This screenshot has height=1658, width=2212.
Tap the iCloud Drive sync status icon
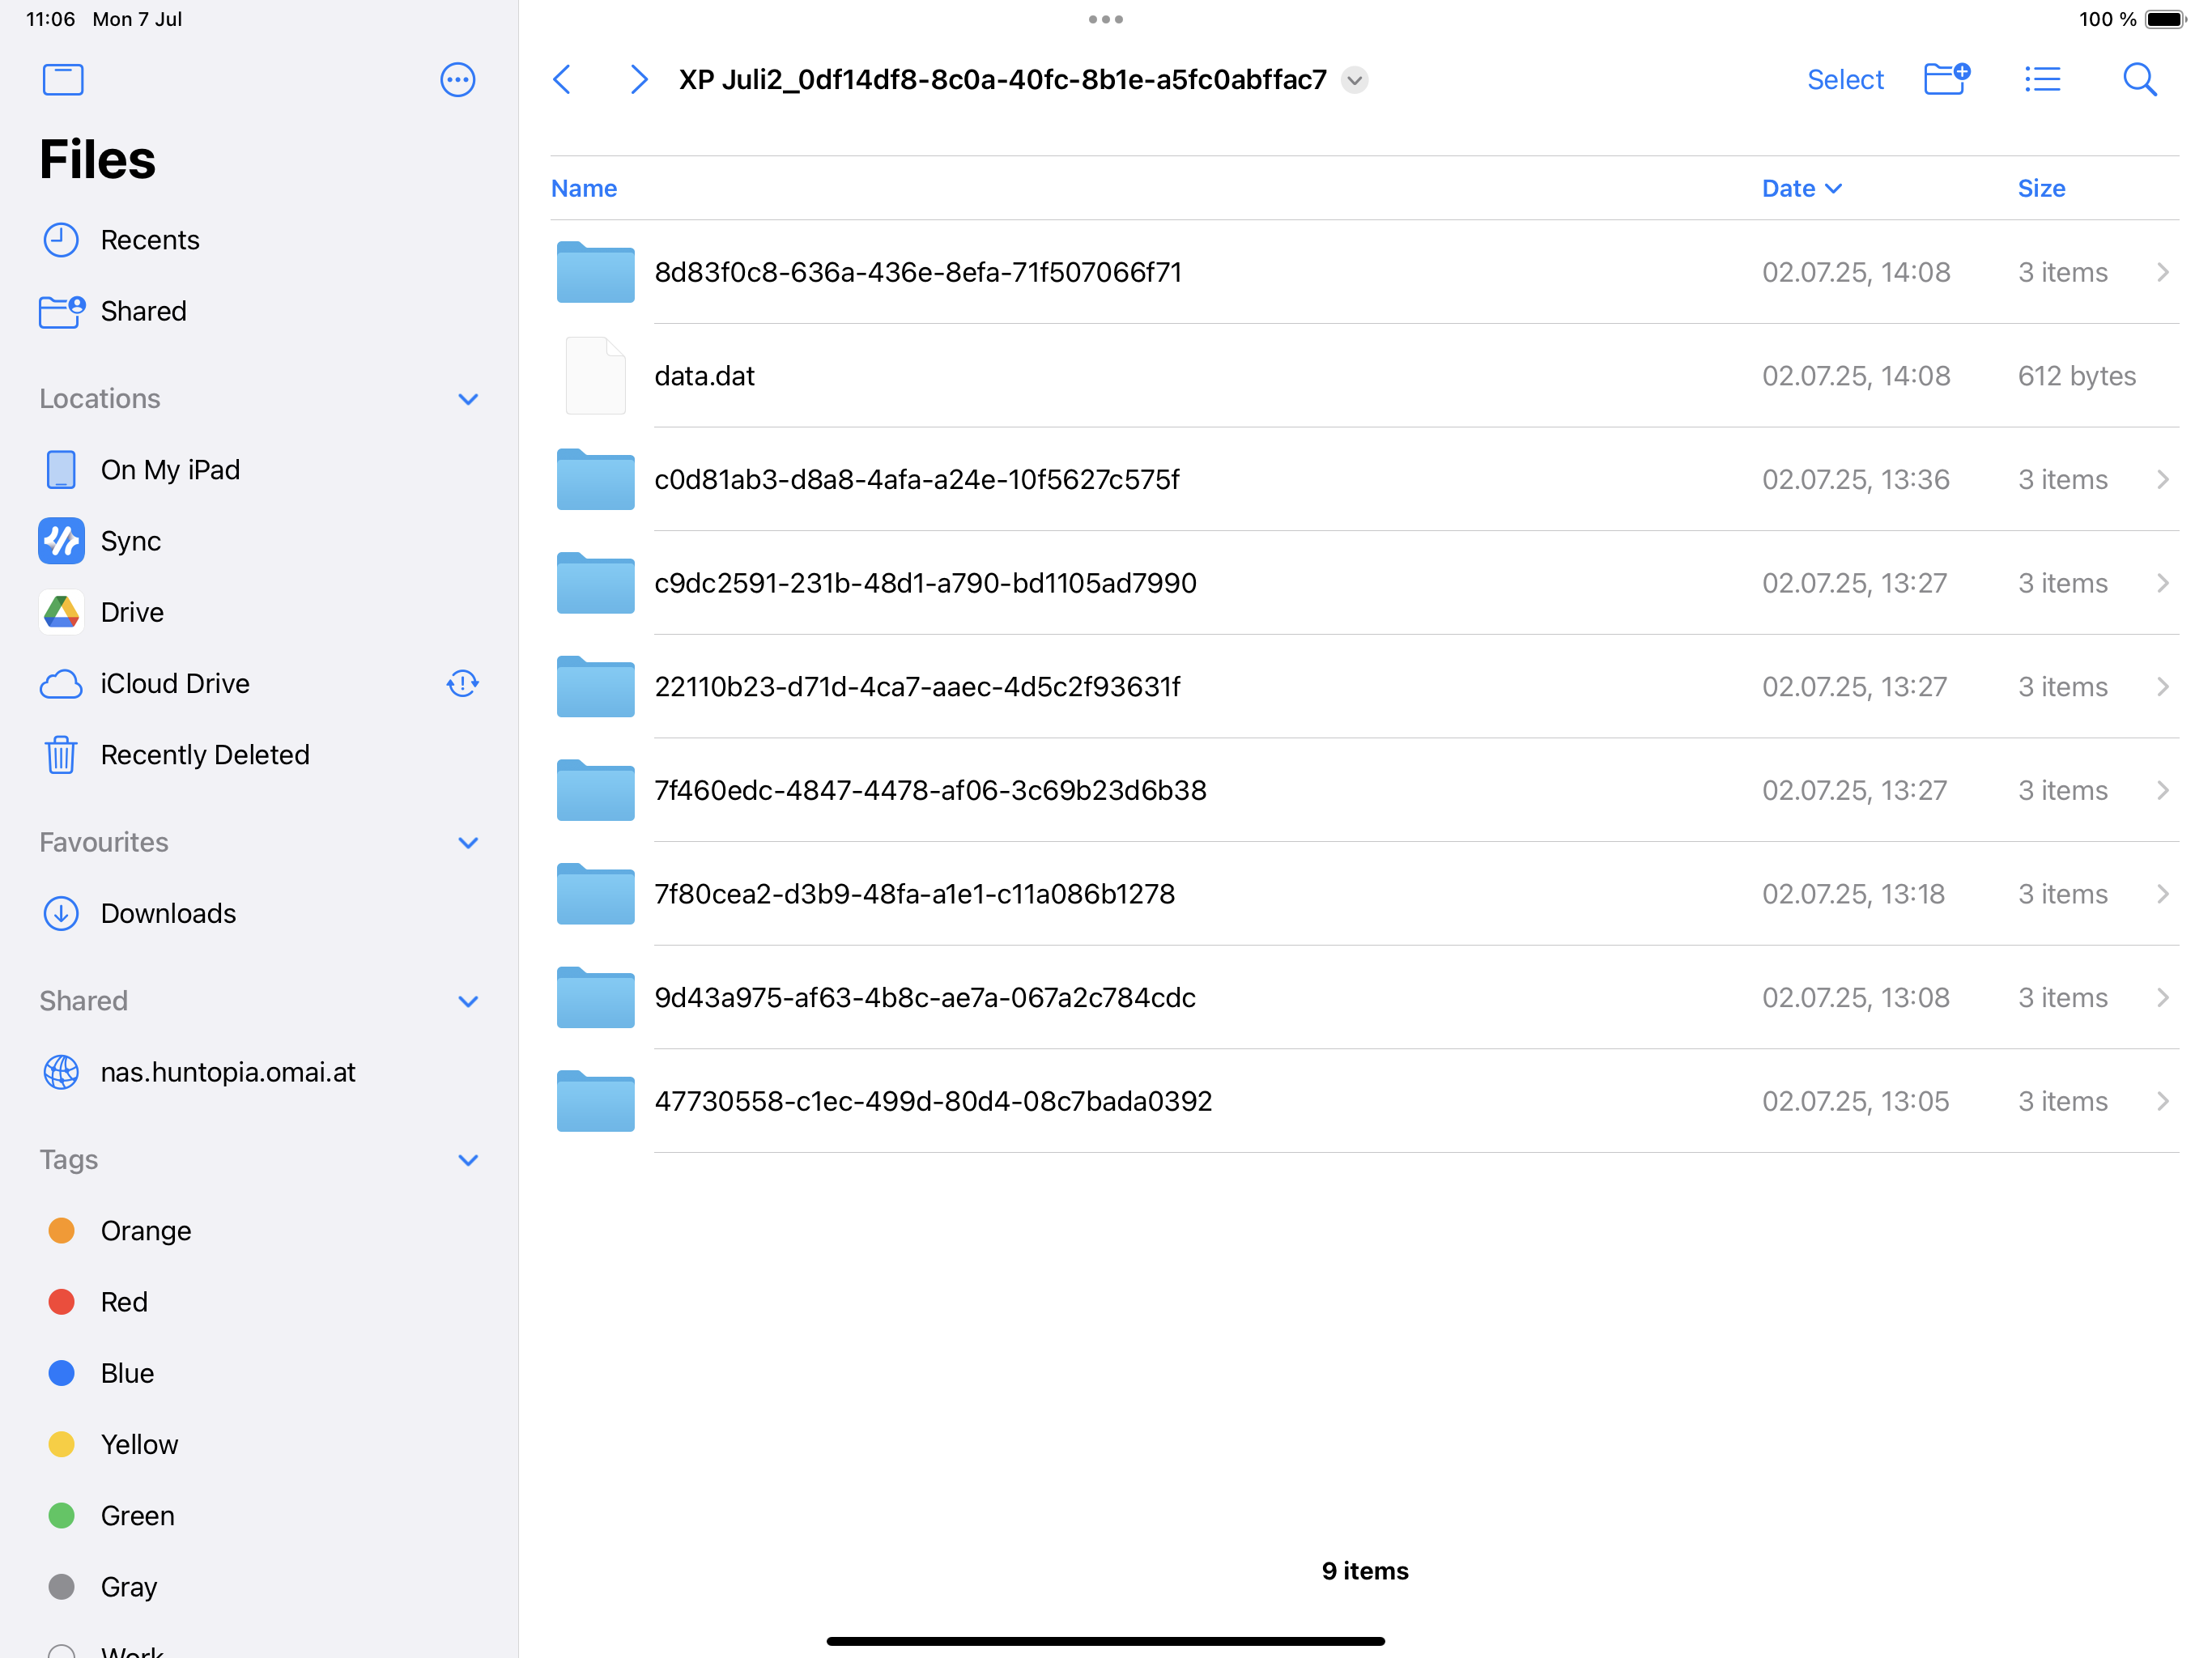click(462, 683)
